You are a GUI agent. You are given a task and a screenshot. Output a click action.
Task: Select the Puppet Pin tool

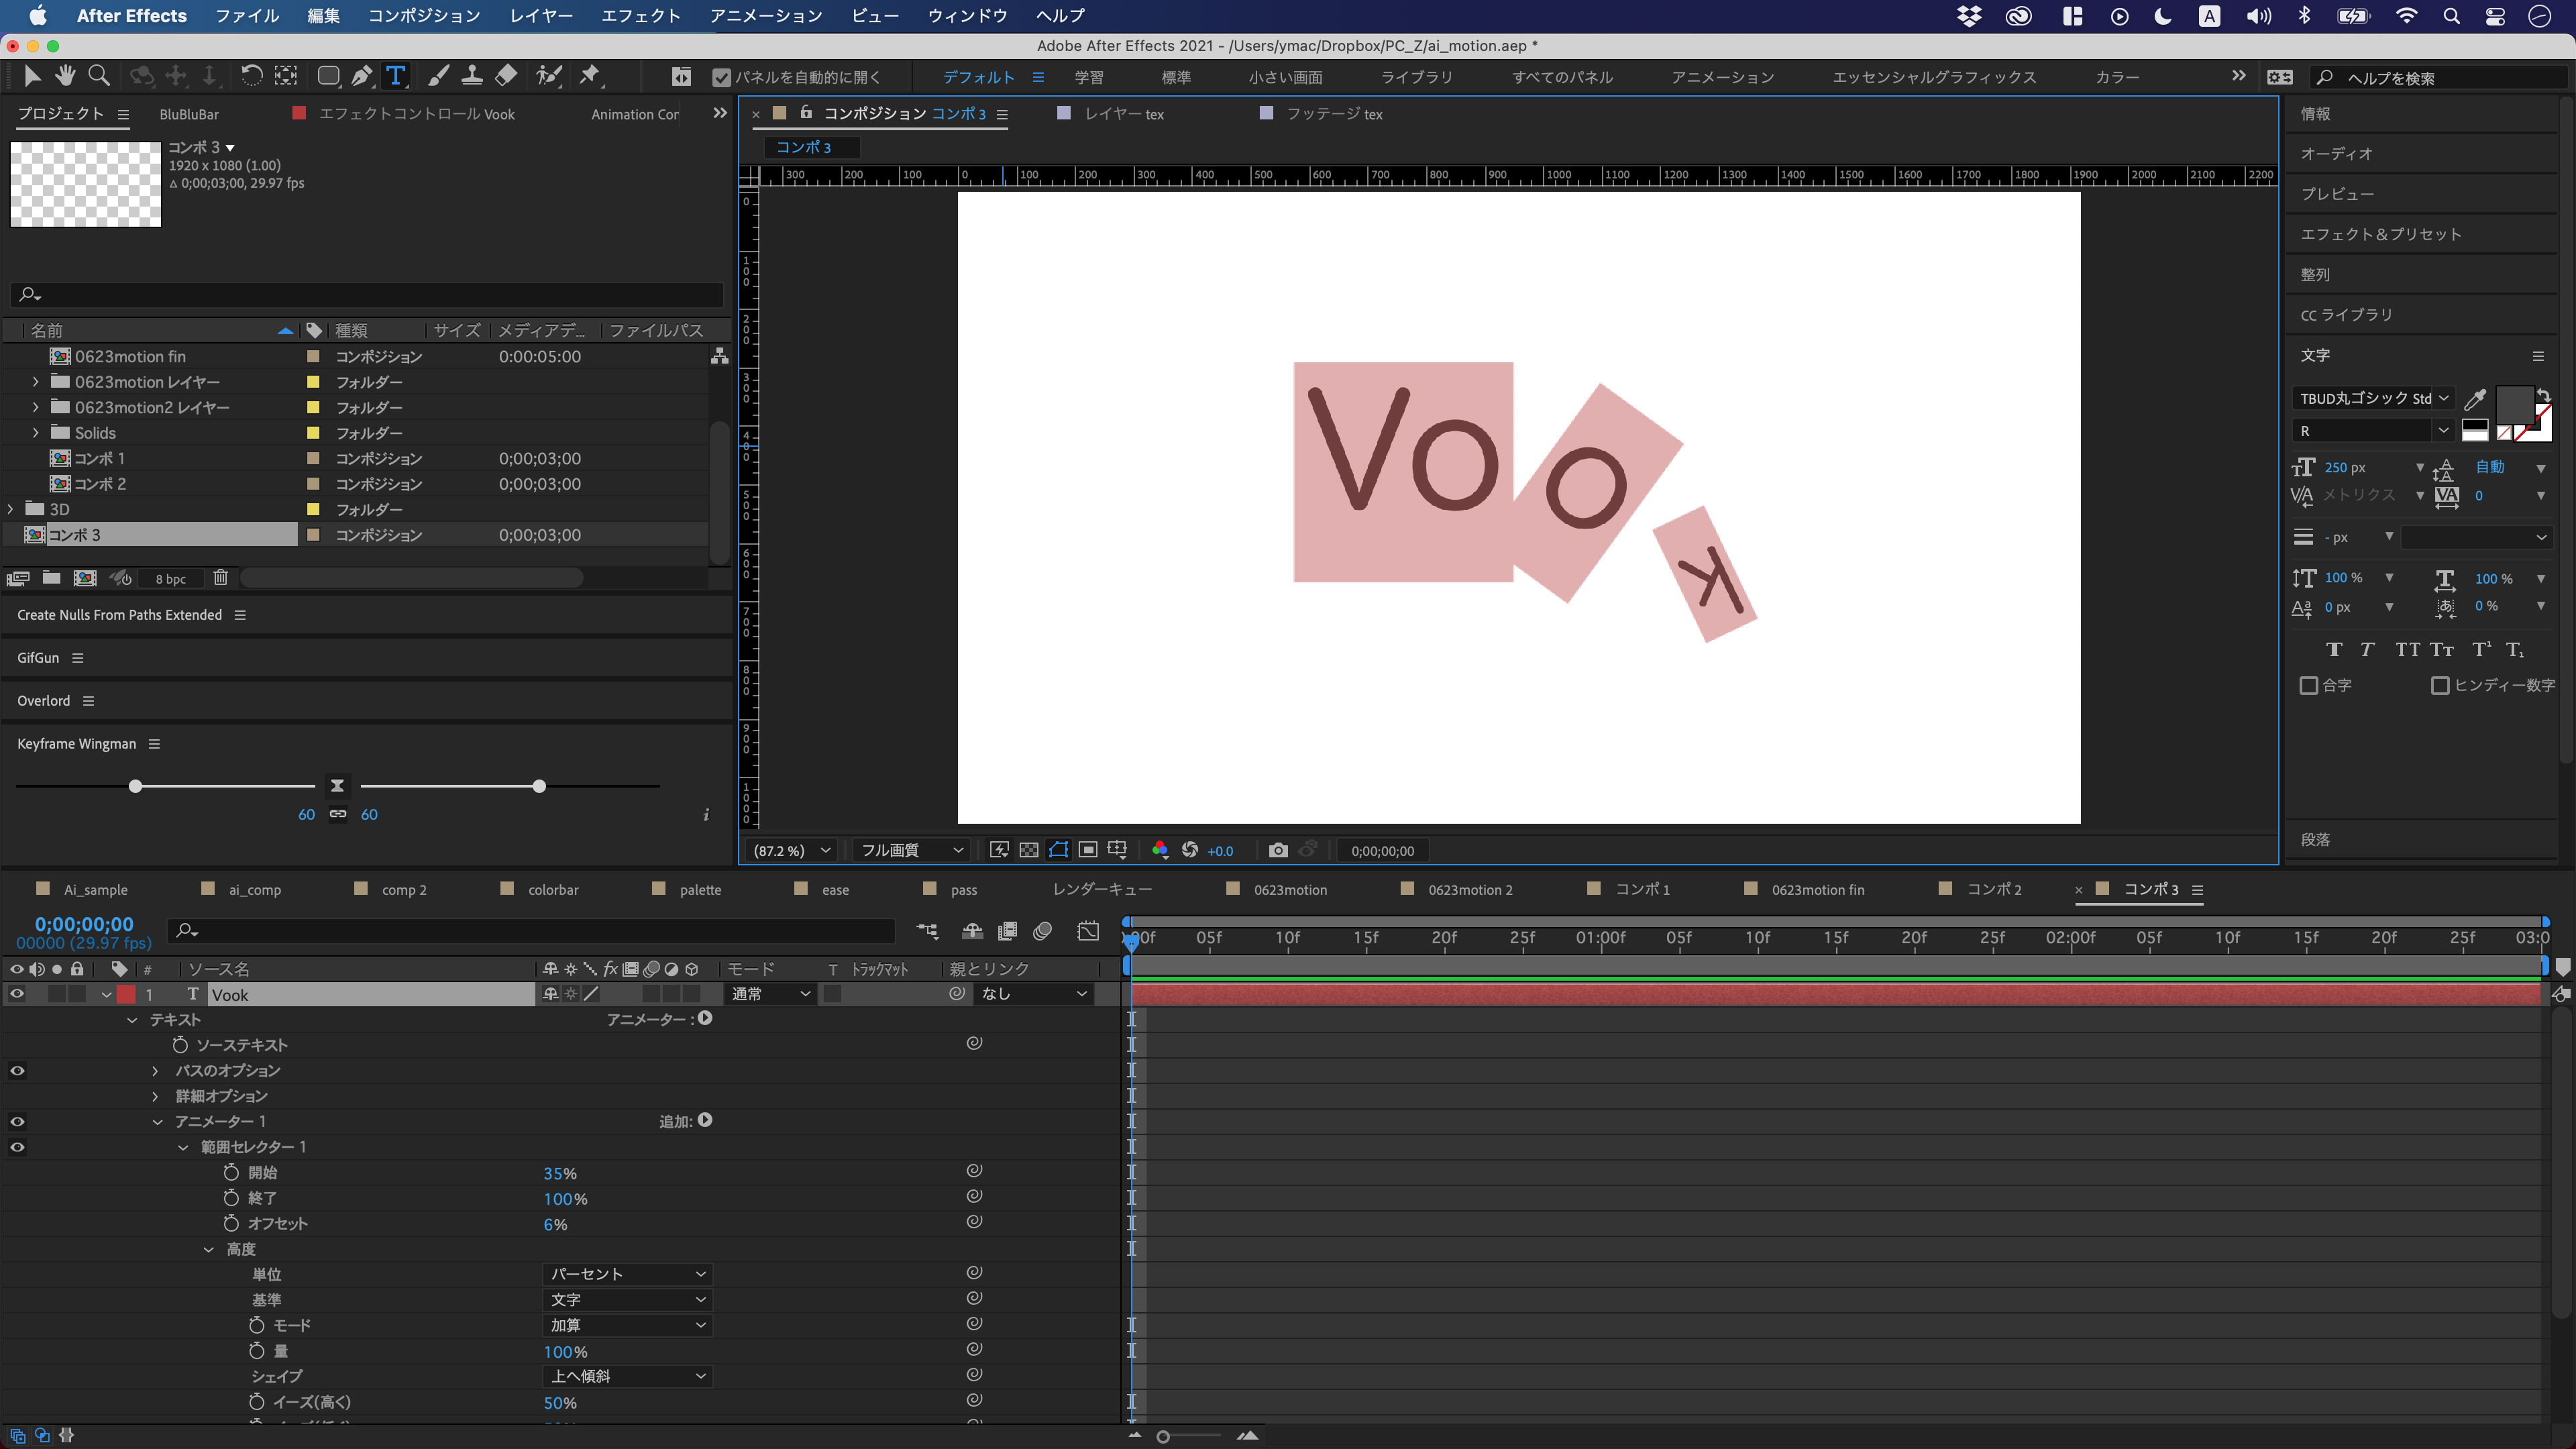tap(591, 76)
